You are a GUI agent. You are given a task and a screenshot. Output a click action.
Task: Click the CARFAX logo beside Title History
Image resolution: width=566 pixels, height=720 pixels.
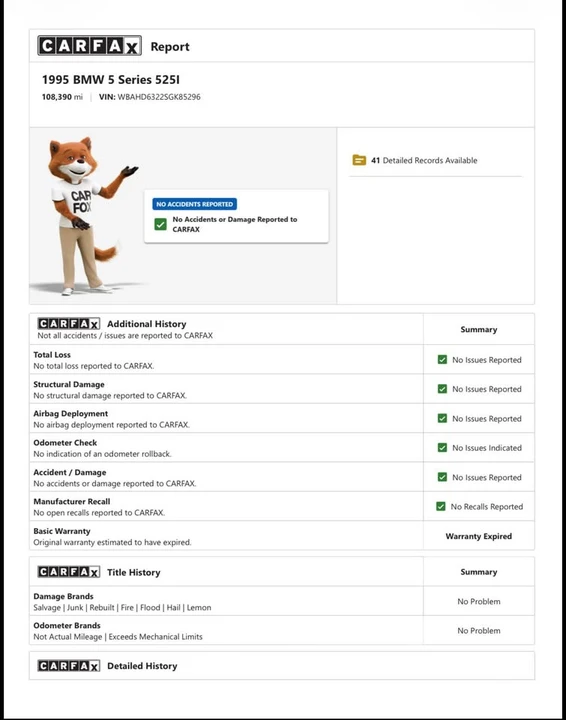point(69,572)
